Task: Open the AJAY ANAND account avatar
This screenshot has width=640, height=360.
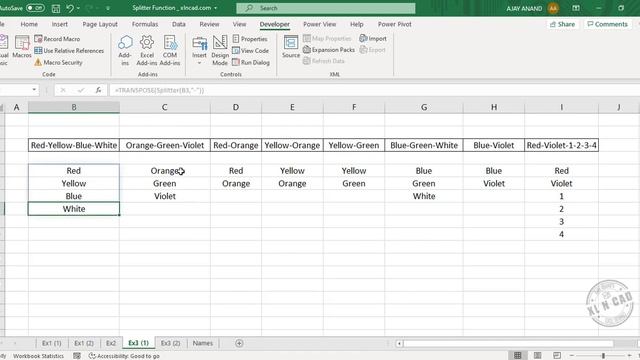Action: click(553, 8)
